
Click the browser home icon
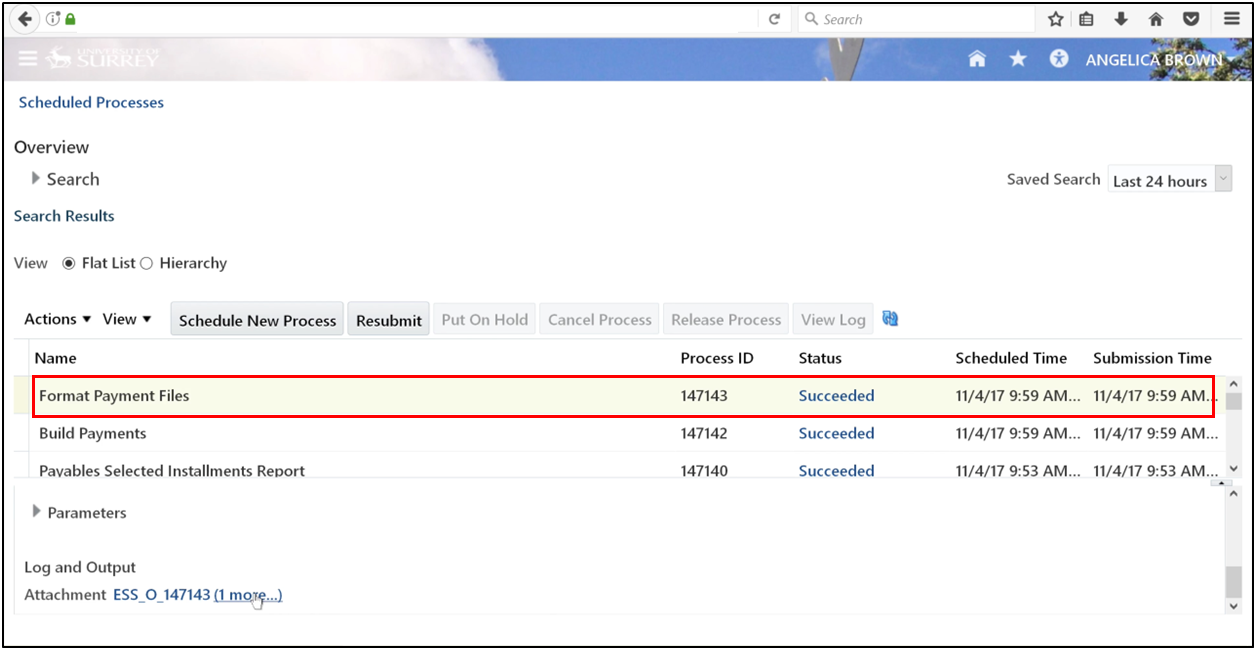(x=1156, y=18)
